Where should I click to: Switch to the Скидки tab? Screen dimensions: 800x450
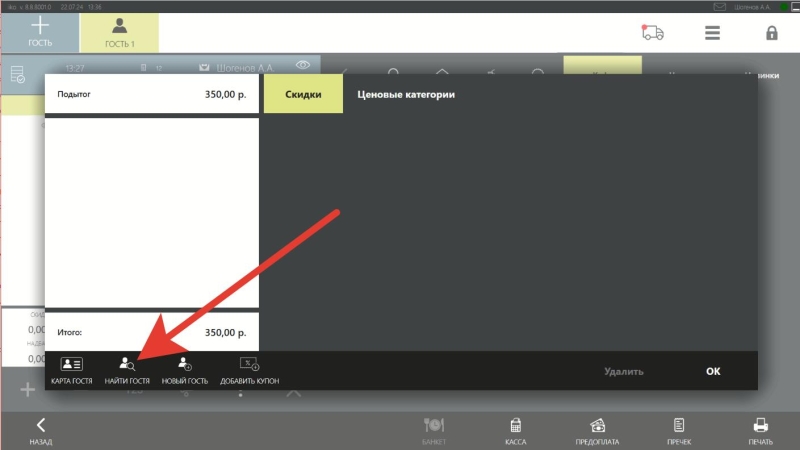(x=303, y=94)
